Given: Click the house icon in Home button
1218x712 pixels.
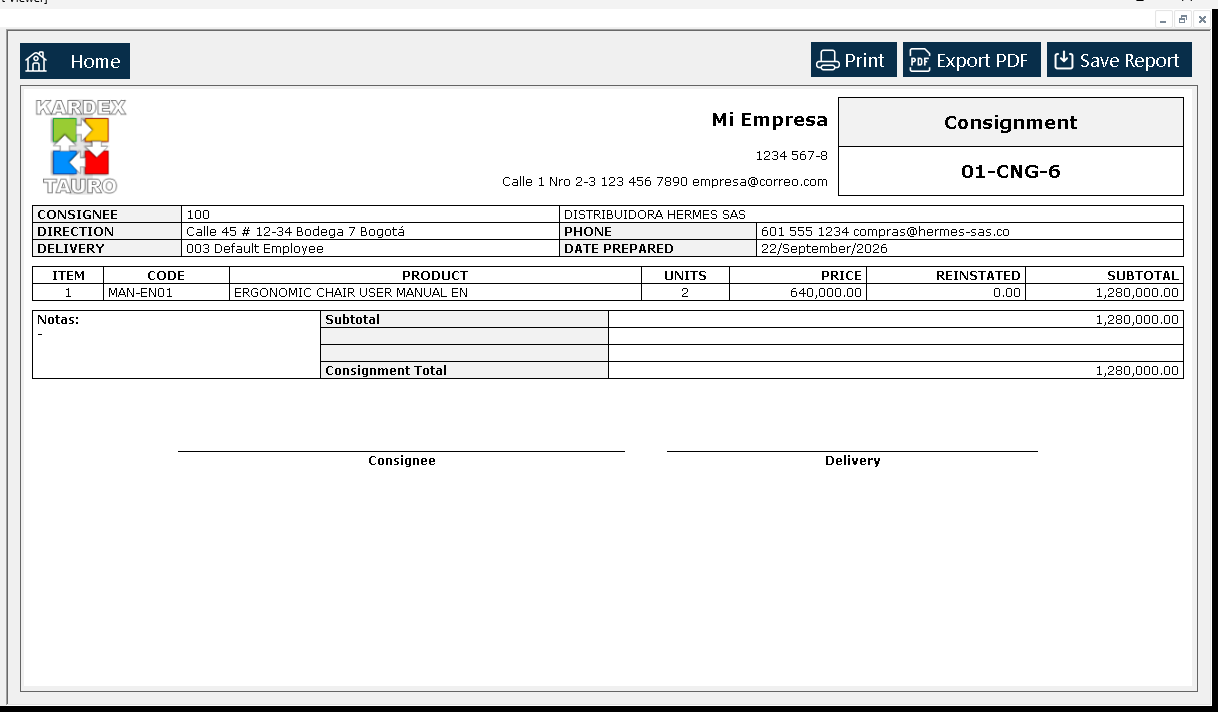Looking at the screenshot, I should [x=37, y=61].
